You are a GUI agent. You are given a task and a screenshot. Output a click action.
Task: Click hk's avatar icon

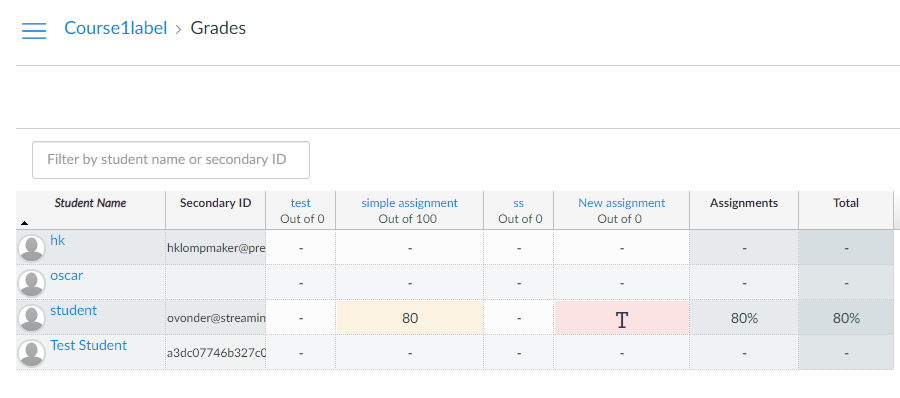pos(32,248)
